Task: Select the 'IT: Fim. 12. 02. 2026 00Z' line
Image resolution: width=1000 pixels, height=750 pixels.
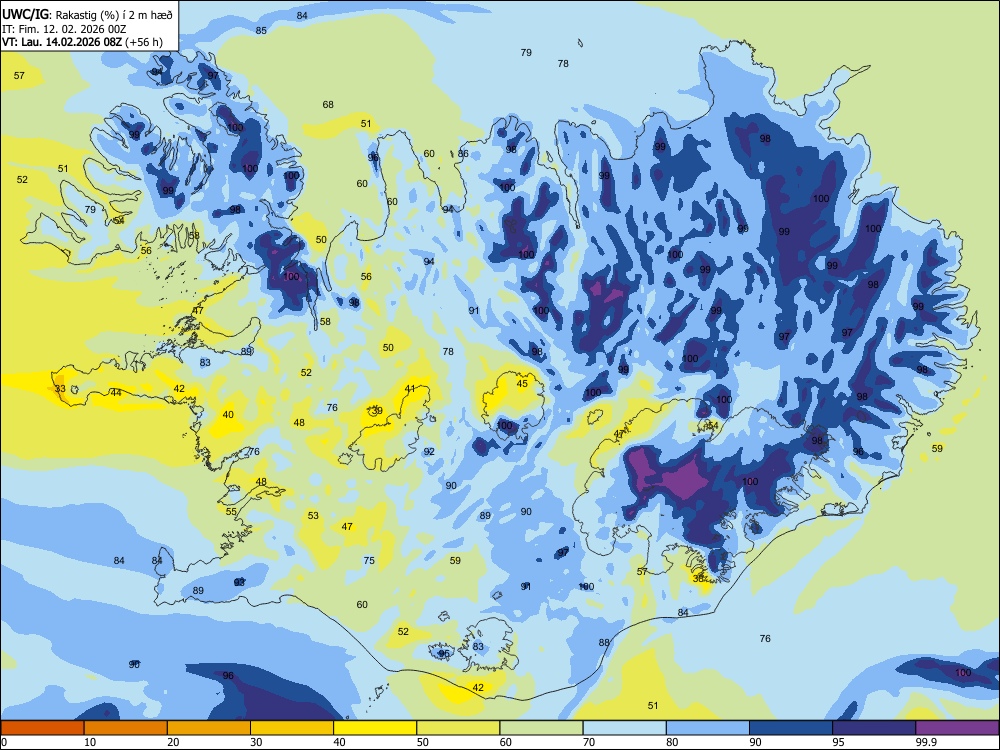Action: [x=64, y=29]
